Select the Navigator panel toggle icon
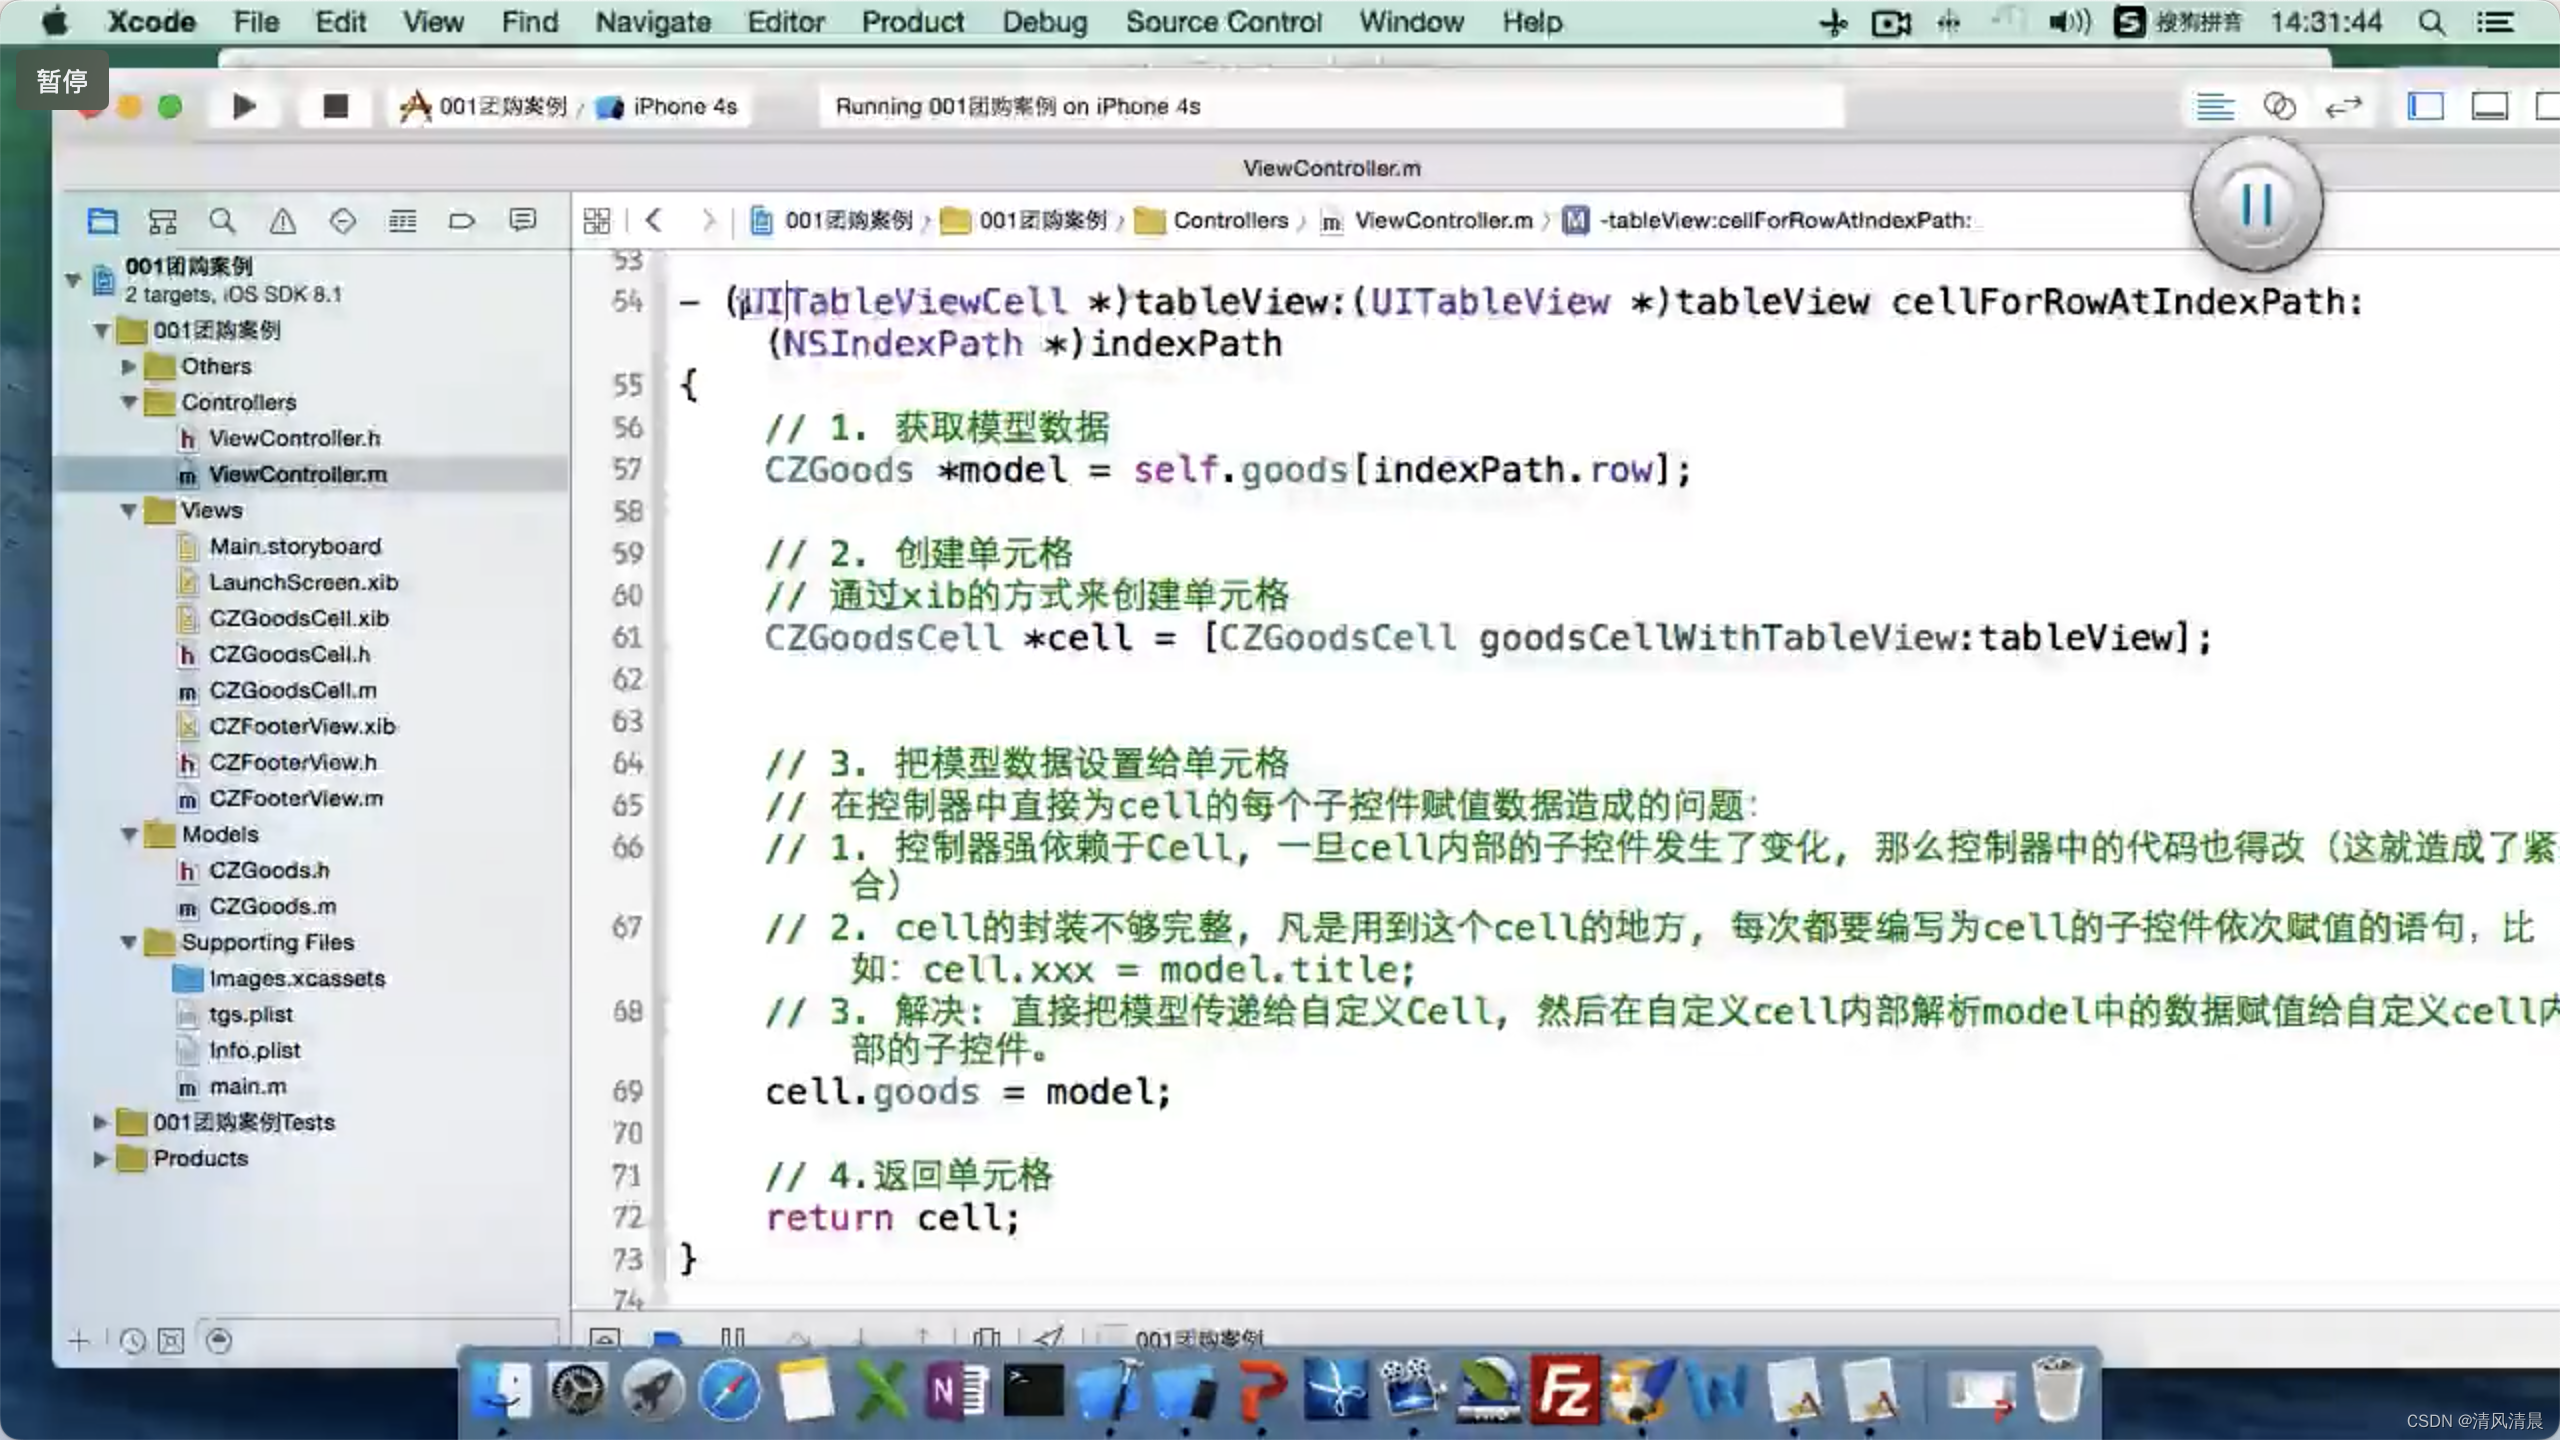The width and height of the screenshot is (2560, 1440). pos(2426,105)
